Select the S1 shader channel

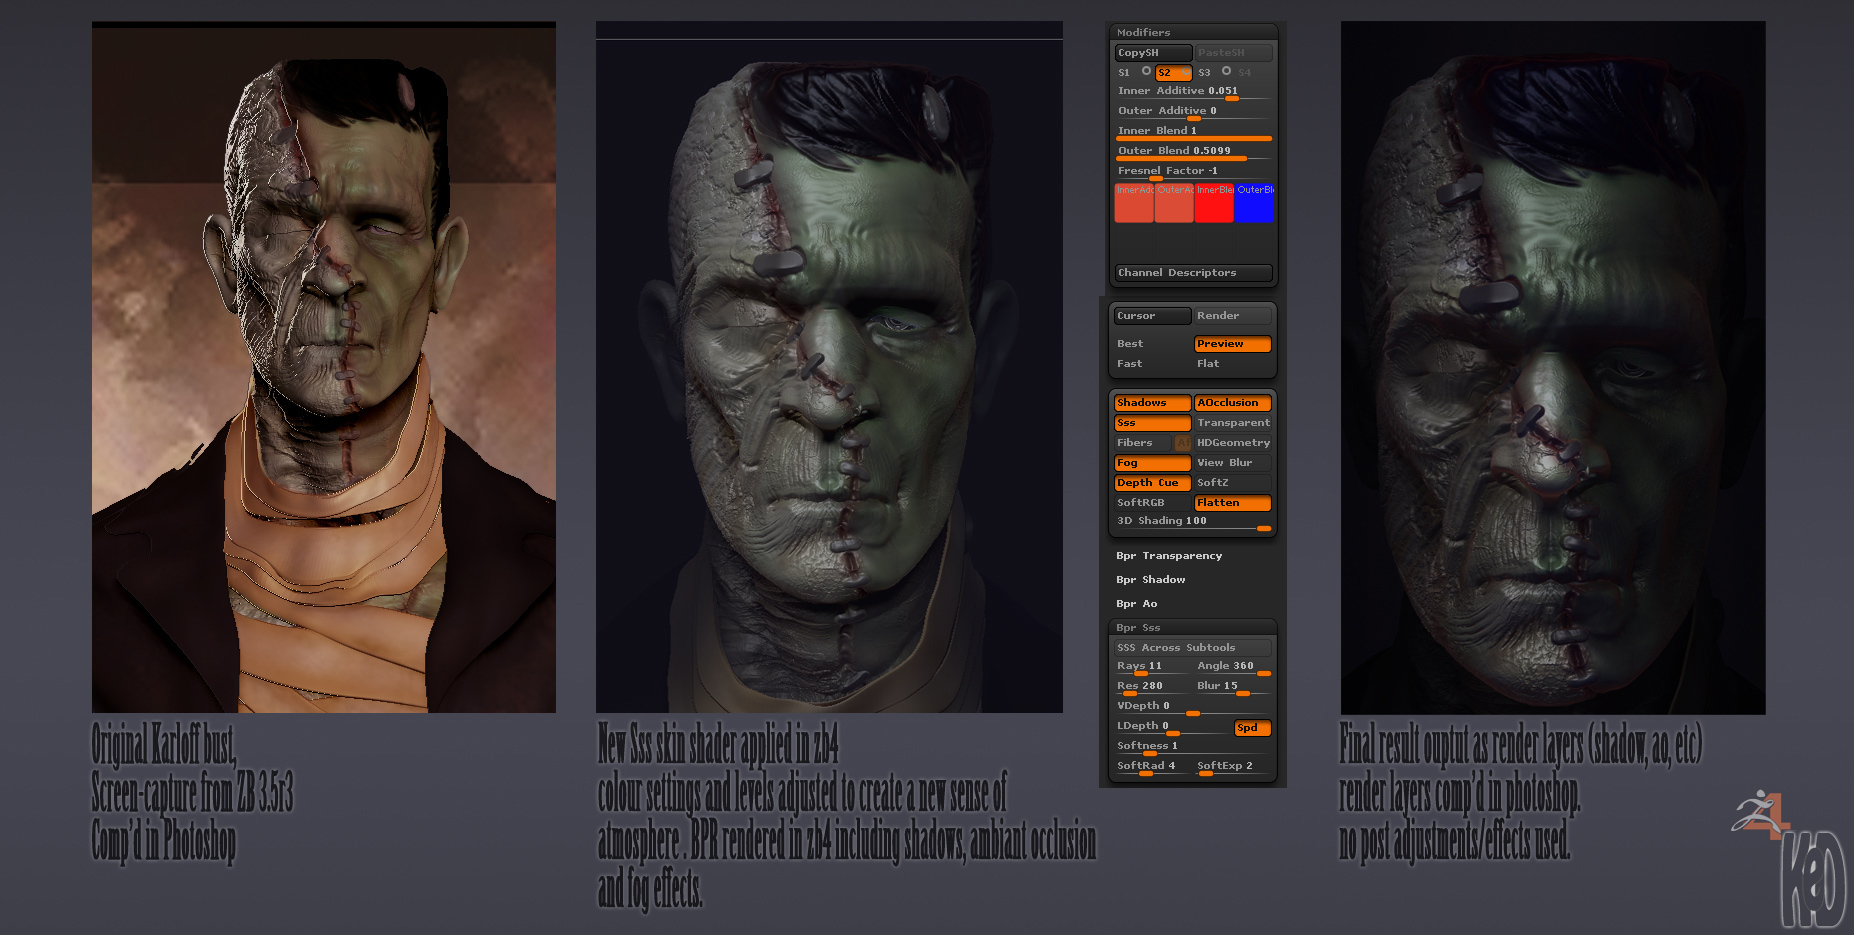coord(1133,72)
